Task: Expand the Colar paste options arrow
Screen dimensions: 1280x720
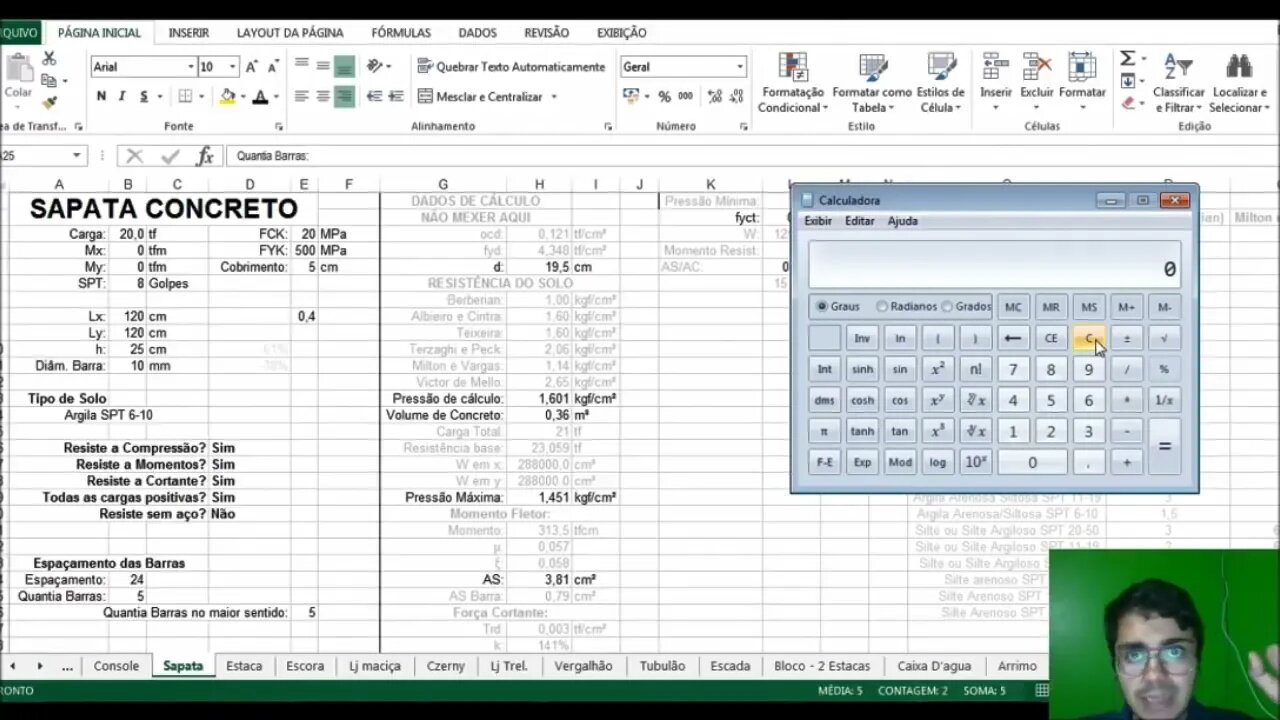Action: point(18,107)
